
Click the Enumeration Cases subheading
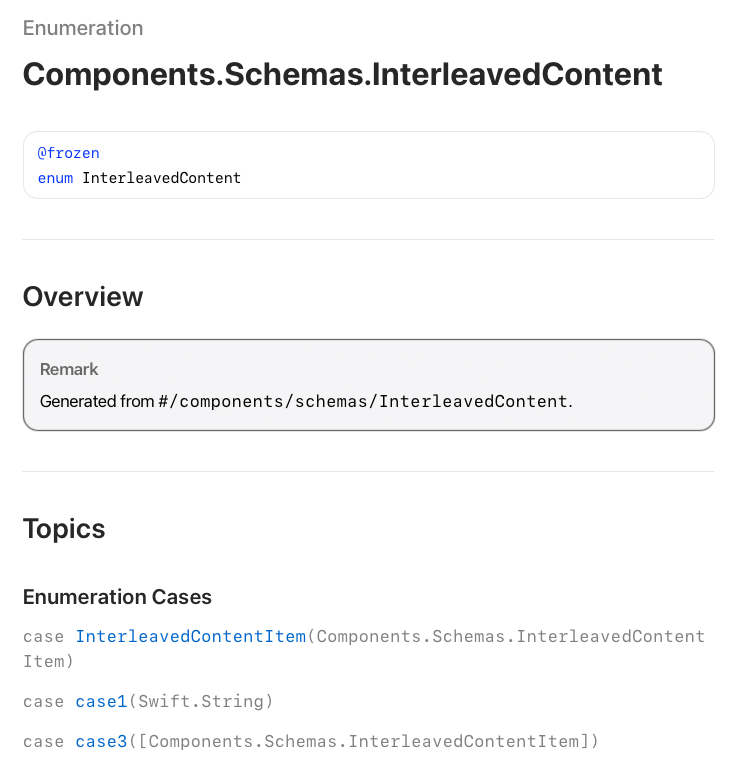tap(117, 597)
